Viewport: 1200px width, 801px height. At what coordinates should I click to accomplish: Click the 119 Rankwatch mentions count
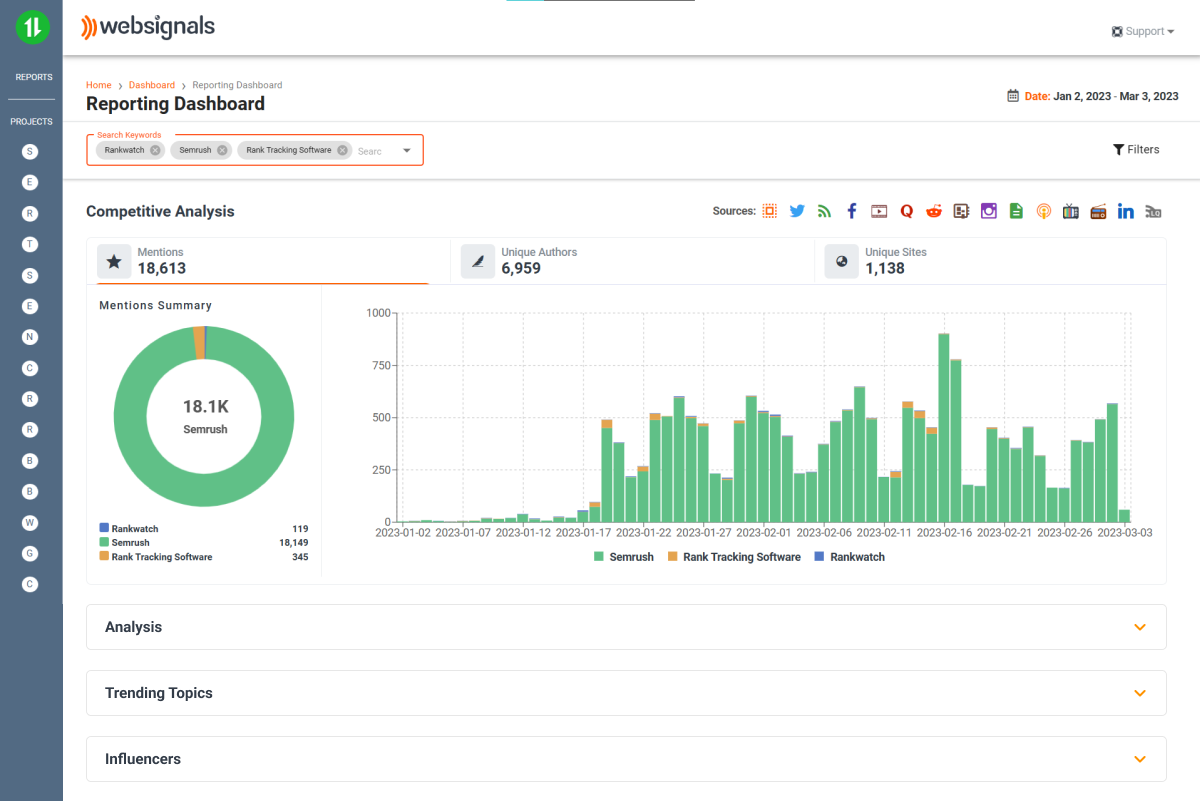[x=300, y=529]
